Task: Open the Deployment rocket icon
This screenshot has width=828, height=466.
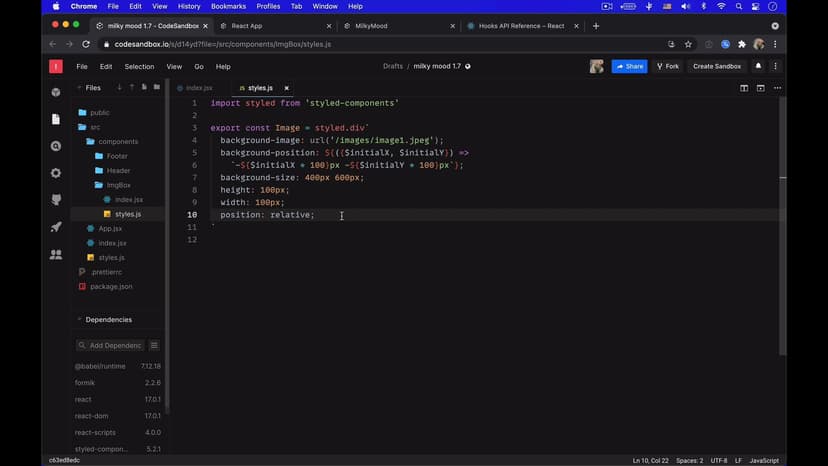Action: pyautogui.click(x=56, y=227)
